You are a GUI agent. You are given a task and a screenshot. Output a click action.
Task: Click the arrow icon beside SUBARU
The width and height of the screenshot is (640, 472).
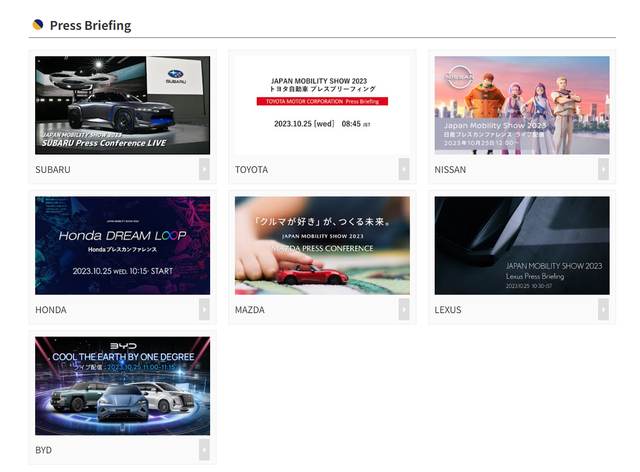(x=204, y=169)
